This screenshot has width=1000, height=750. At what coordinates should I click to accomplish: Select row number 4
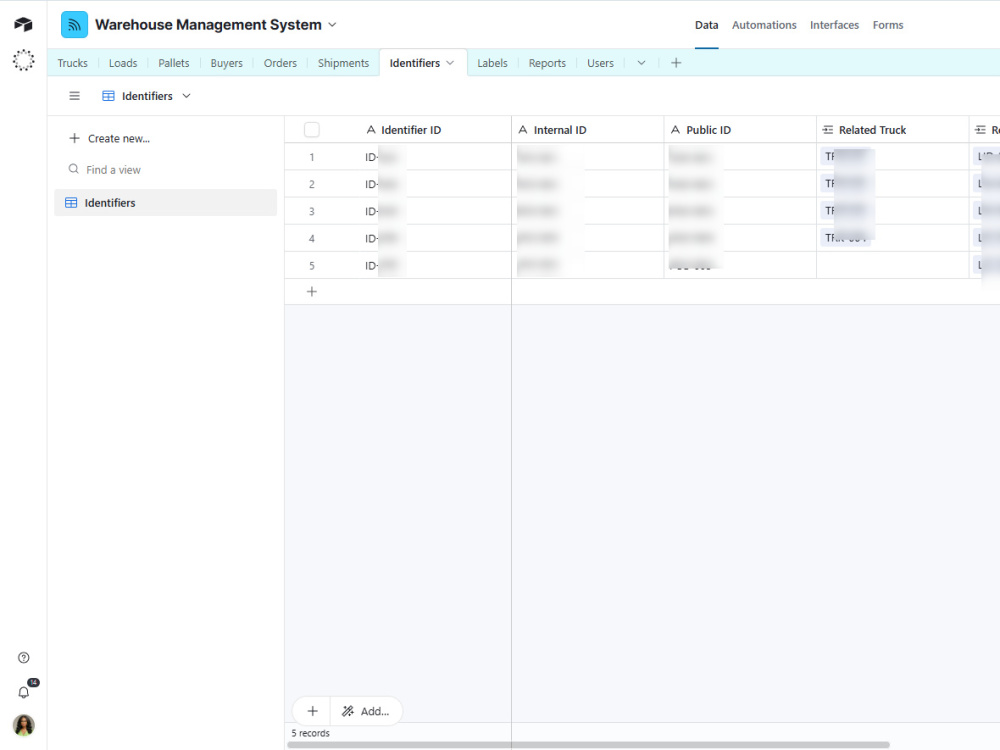312,239
